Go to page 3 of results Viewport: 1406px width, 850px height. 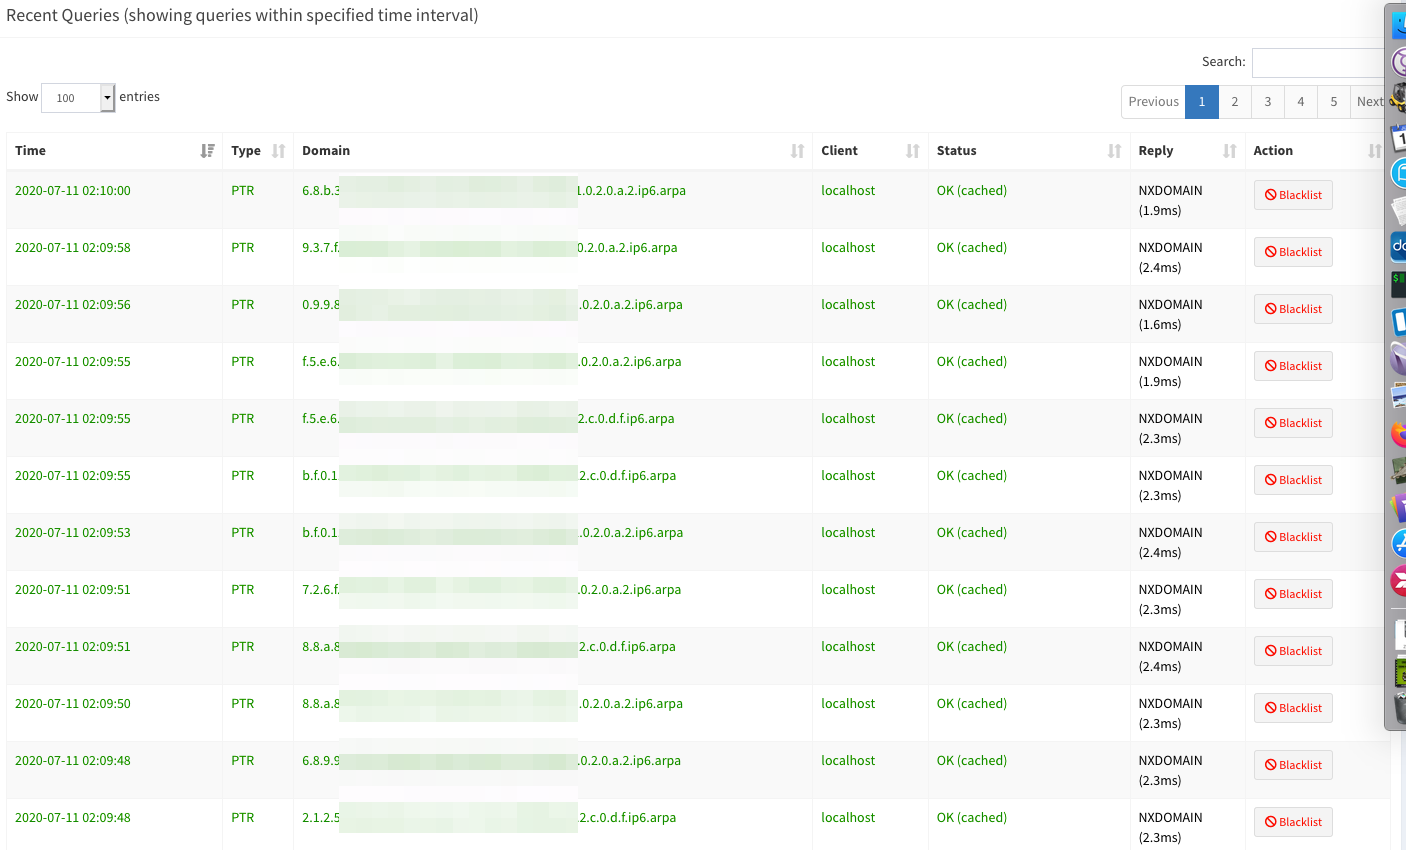point(1267,101)
